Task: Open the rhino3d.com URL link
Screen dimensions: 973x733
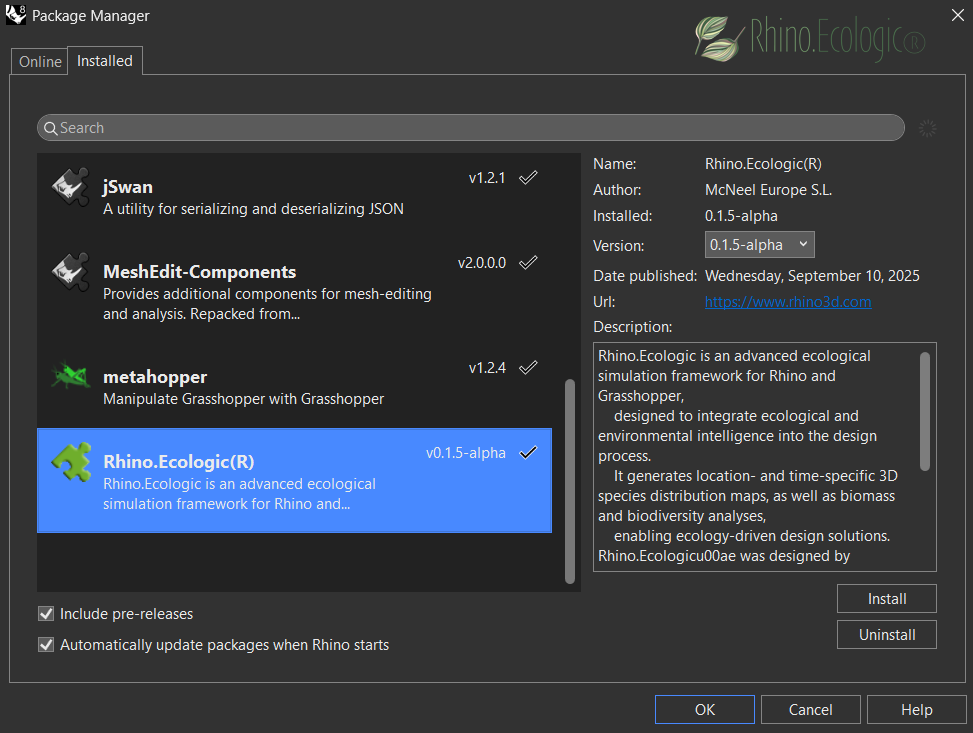Action: (788, 302)
